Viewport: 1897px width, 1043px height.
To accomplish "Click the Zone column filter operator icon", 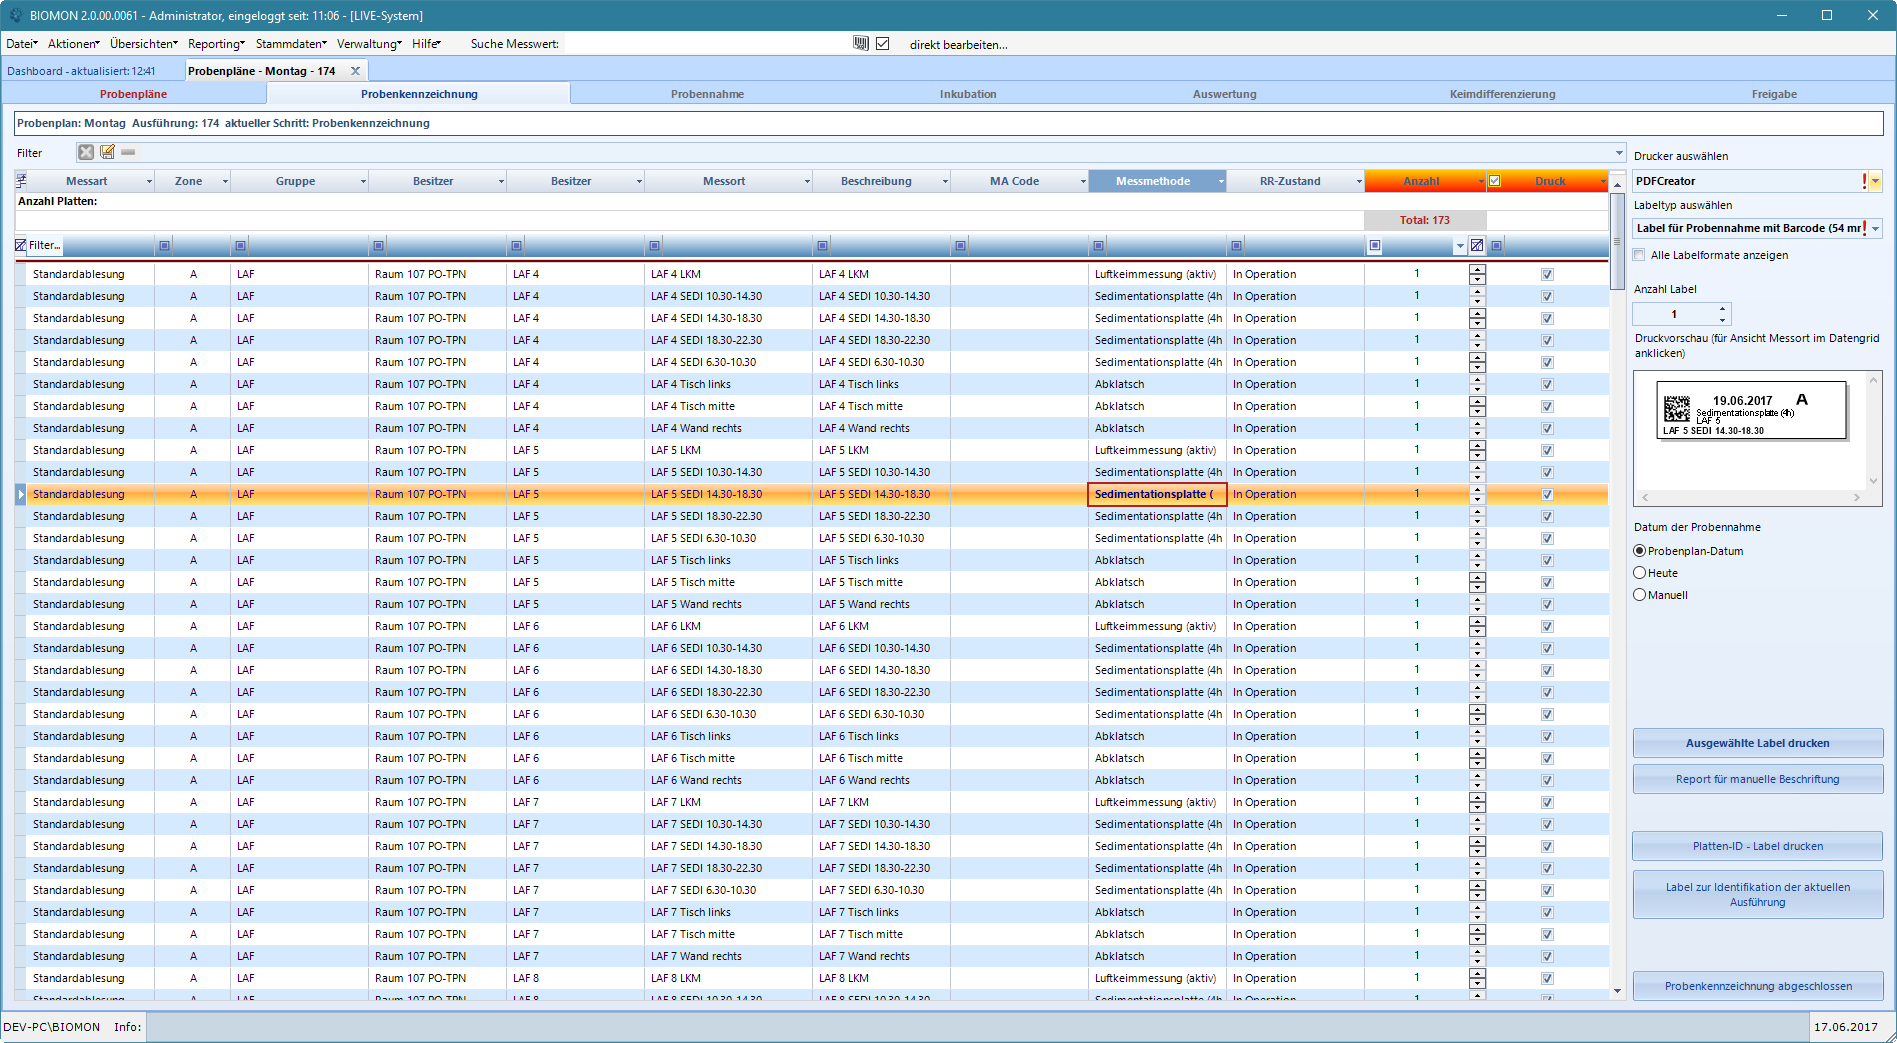I will [x=164, y=245].
